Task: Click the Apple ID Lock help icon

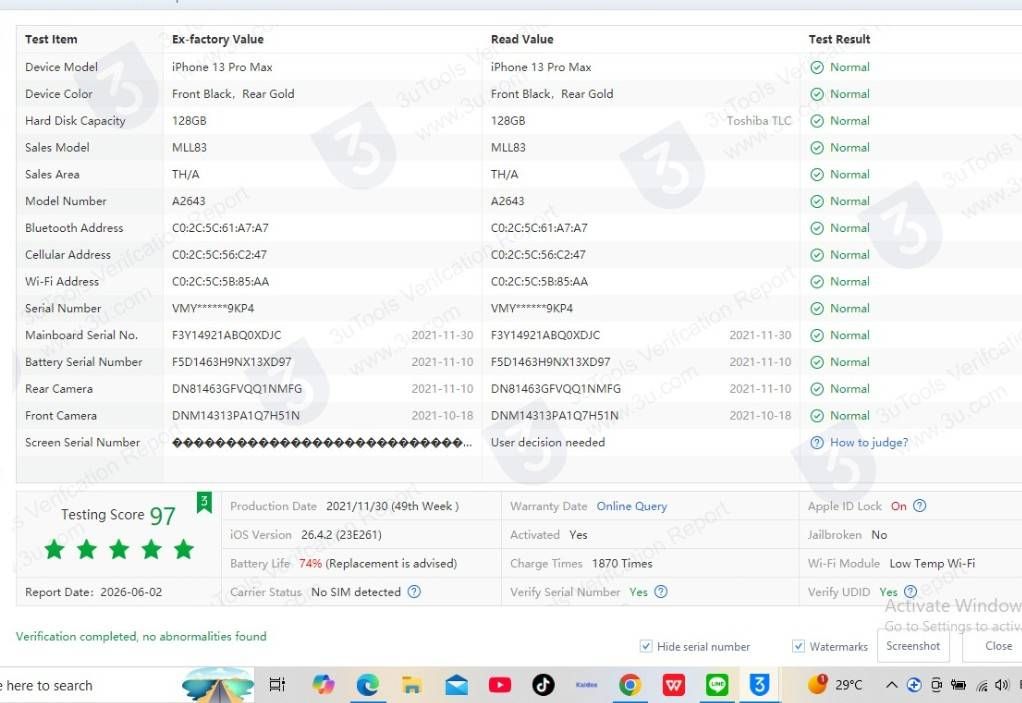Action: click(x=920, y=506)
